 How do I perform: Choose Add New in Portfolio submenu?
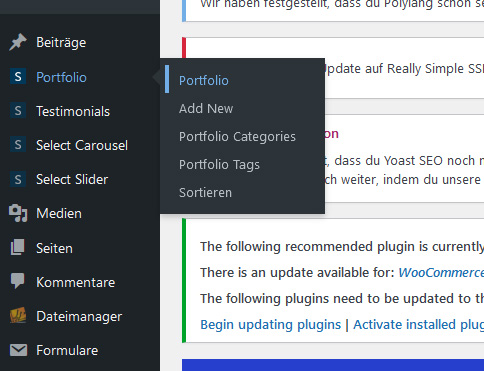206,109
